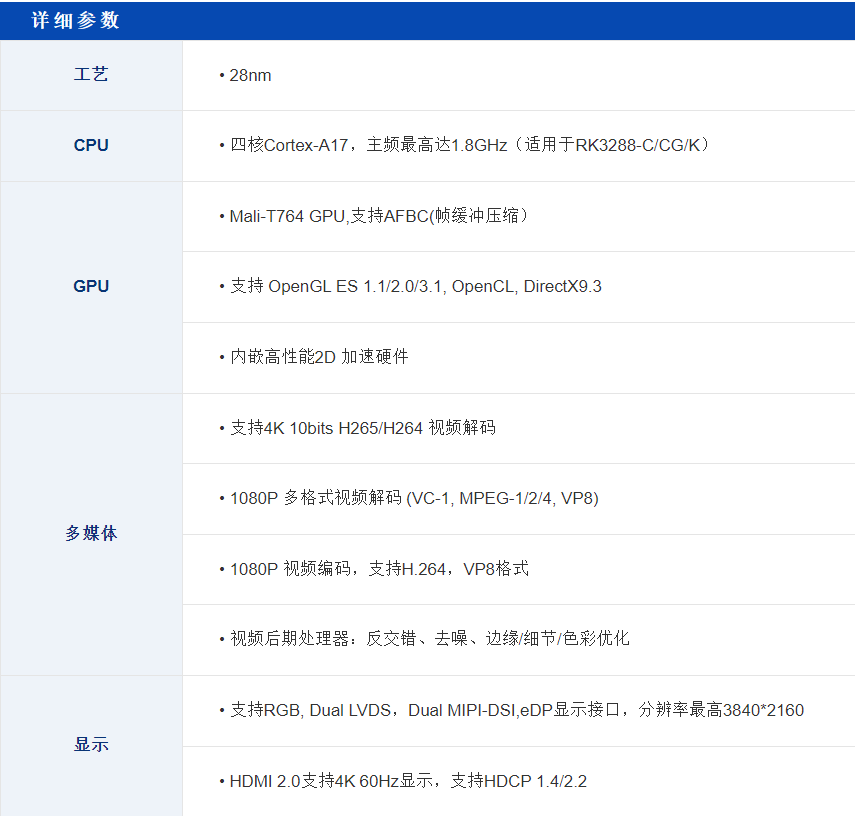The image size is (855, 816).
Task: Click the 内嵌高性能2D 加速硬件 line
Action: (x=319, y=357)
